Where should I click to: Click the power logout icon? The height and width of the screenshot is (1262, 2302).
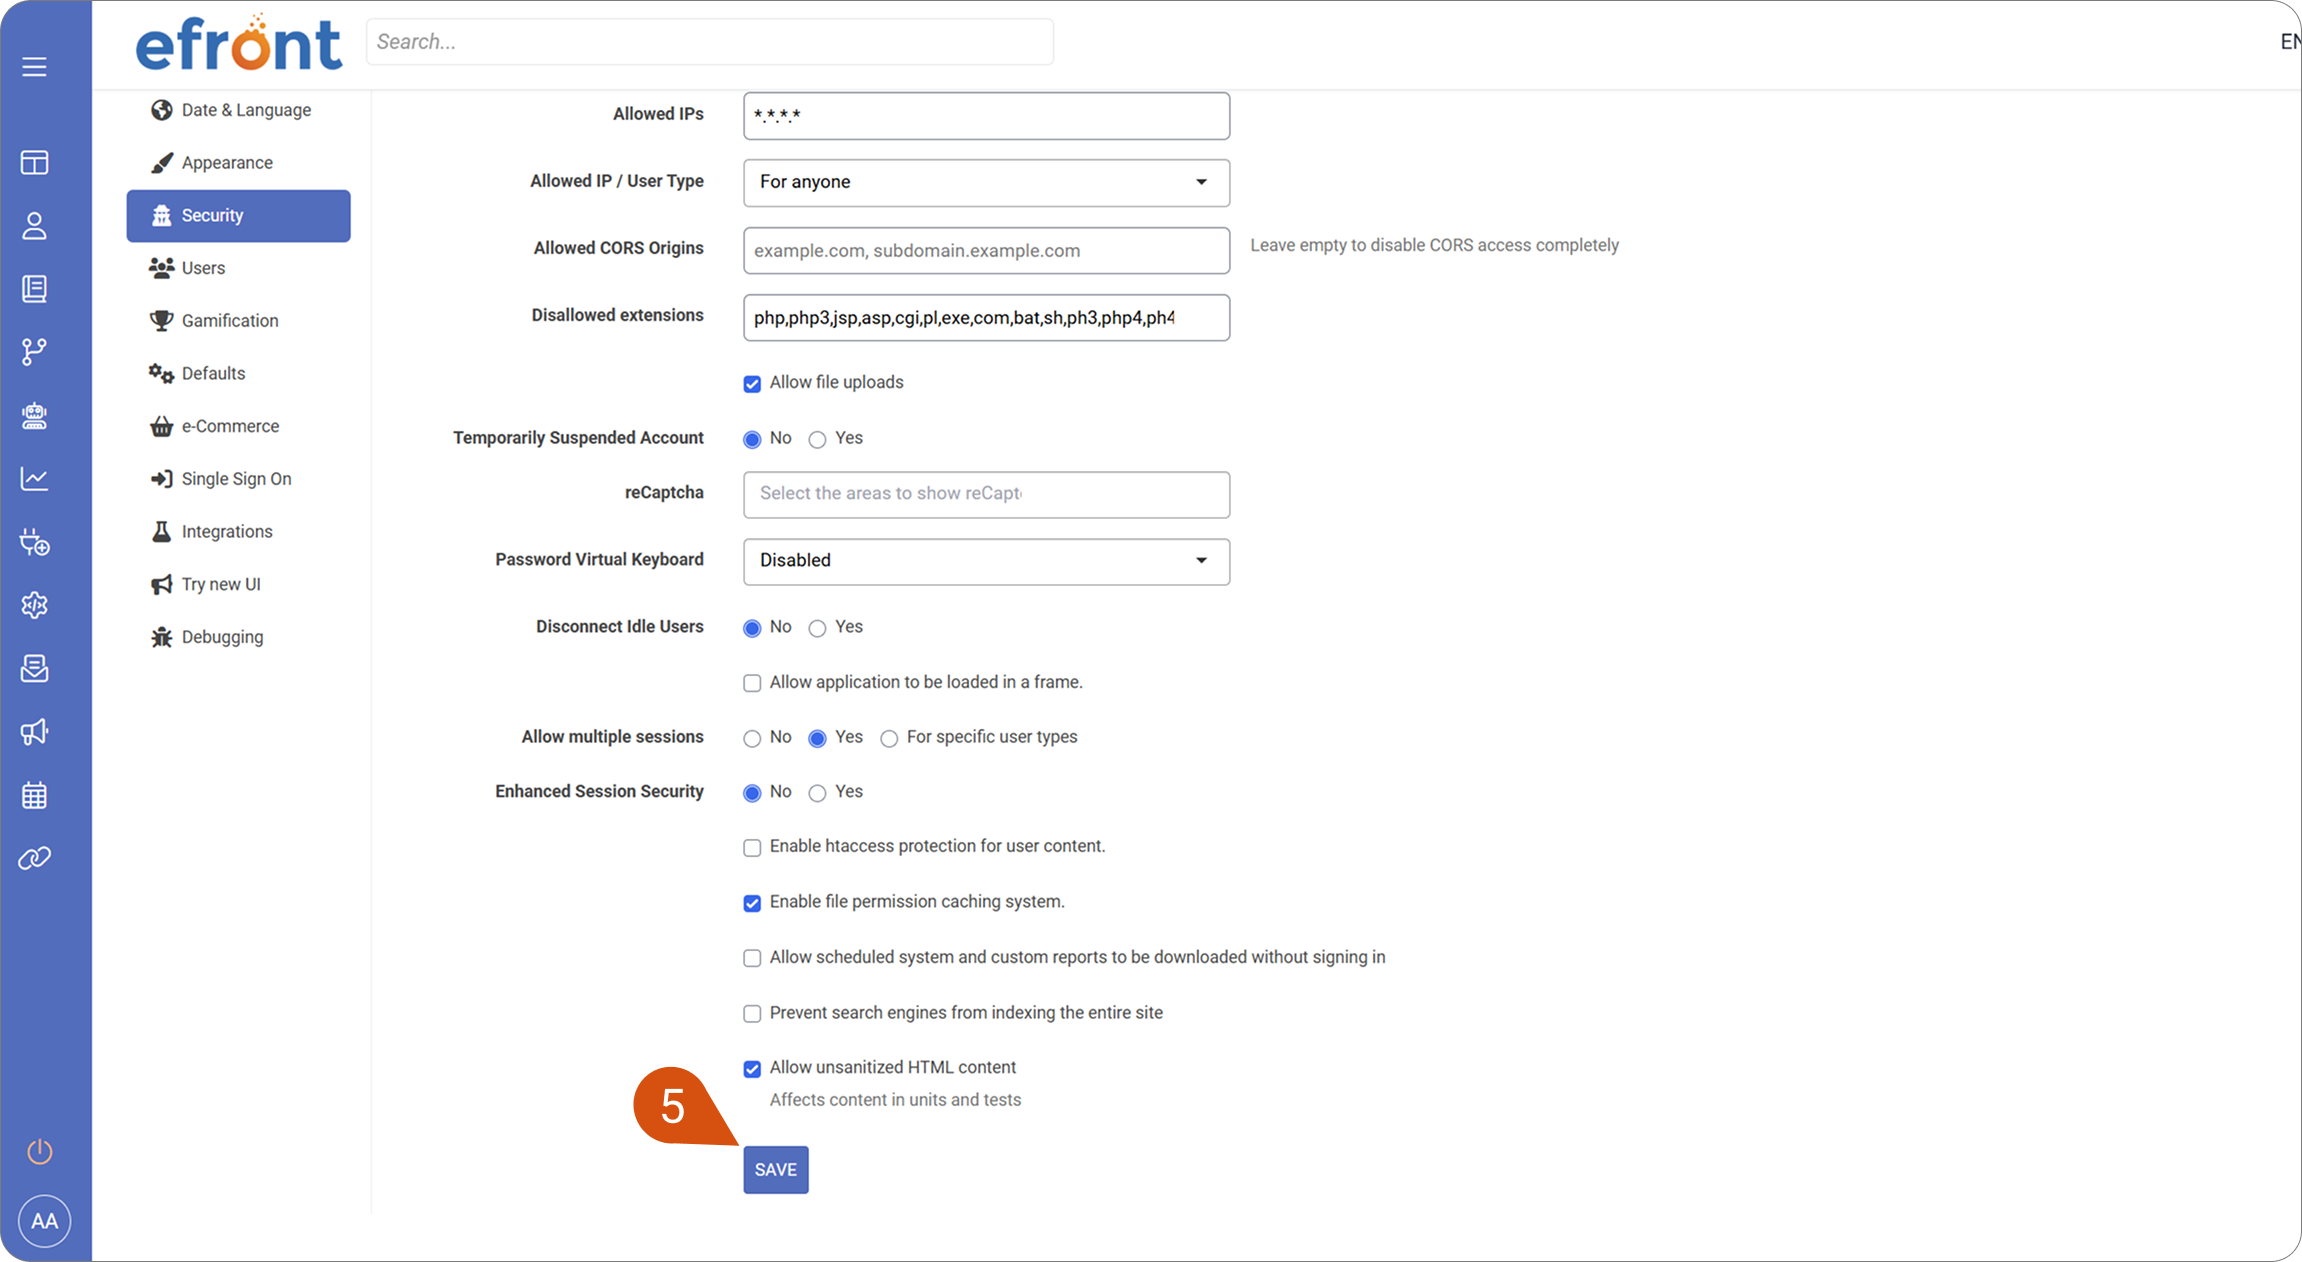[40, 1152]
